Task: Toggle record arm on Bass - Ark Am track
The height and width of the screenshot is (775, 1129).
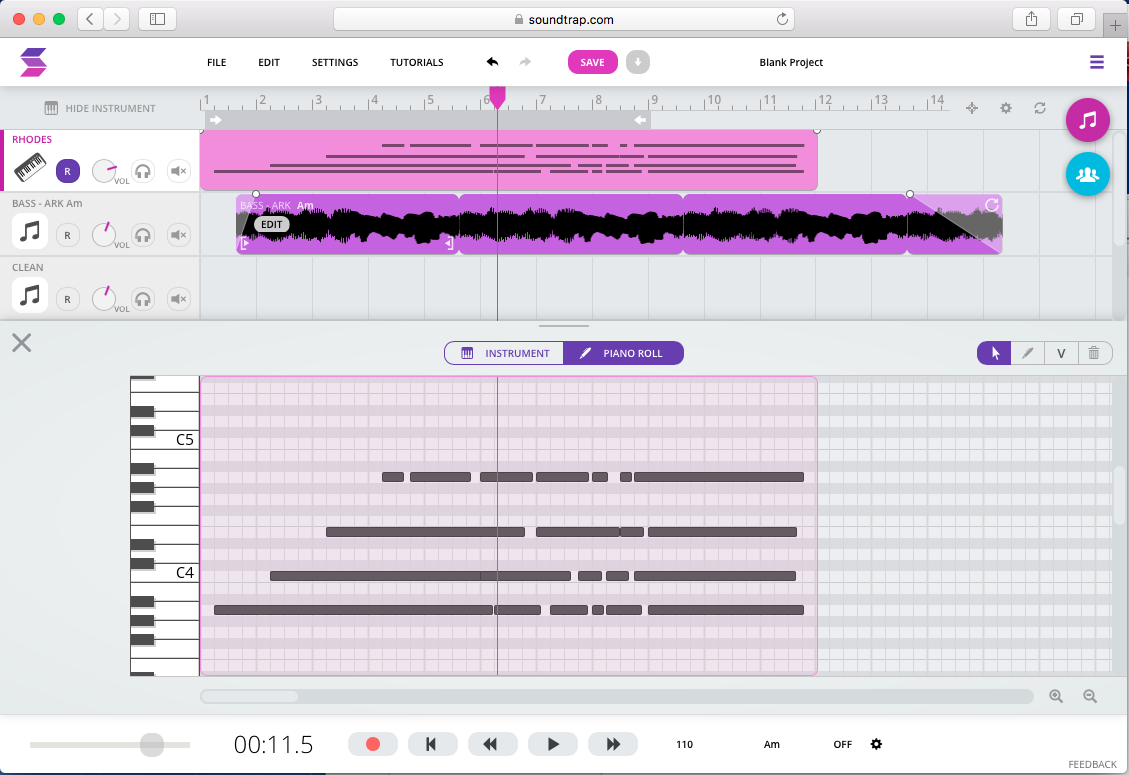Action: (67, 235)
